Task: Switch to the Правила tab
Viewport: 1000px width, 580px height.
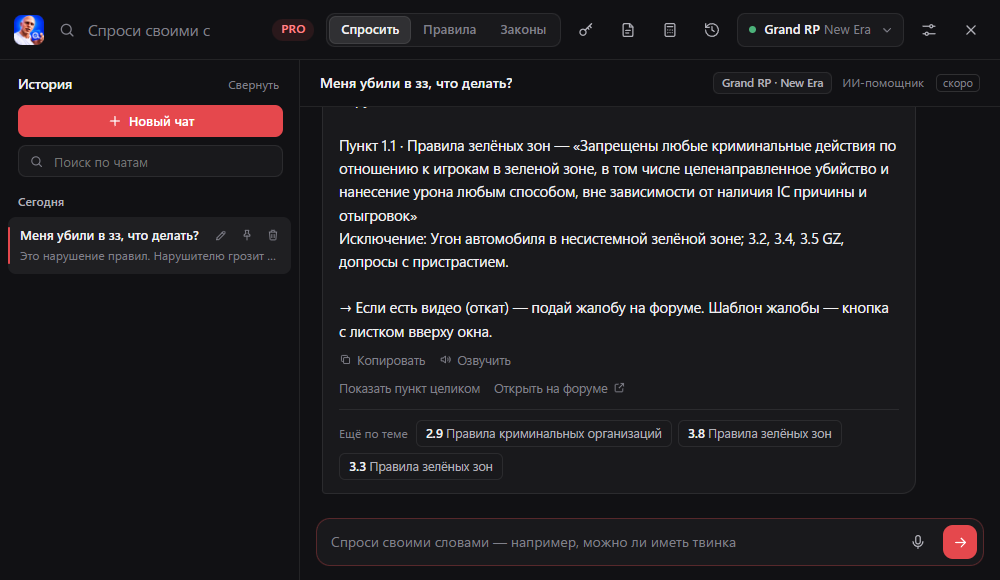Action: click(450, 30)
